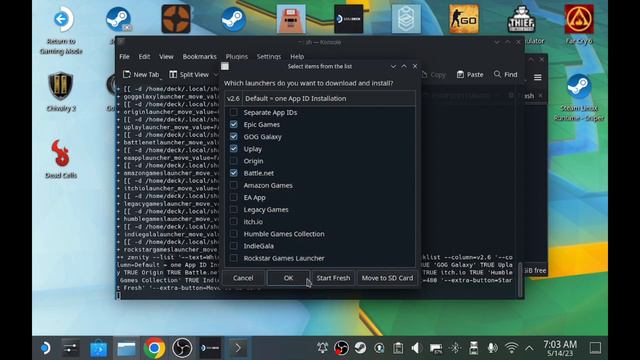Check the Rockstar Games Launcher option
Viewport: 640px width, 360px height.
(x=233, y=258)
